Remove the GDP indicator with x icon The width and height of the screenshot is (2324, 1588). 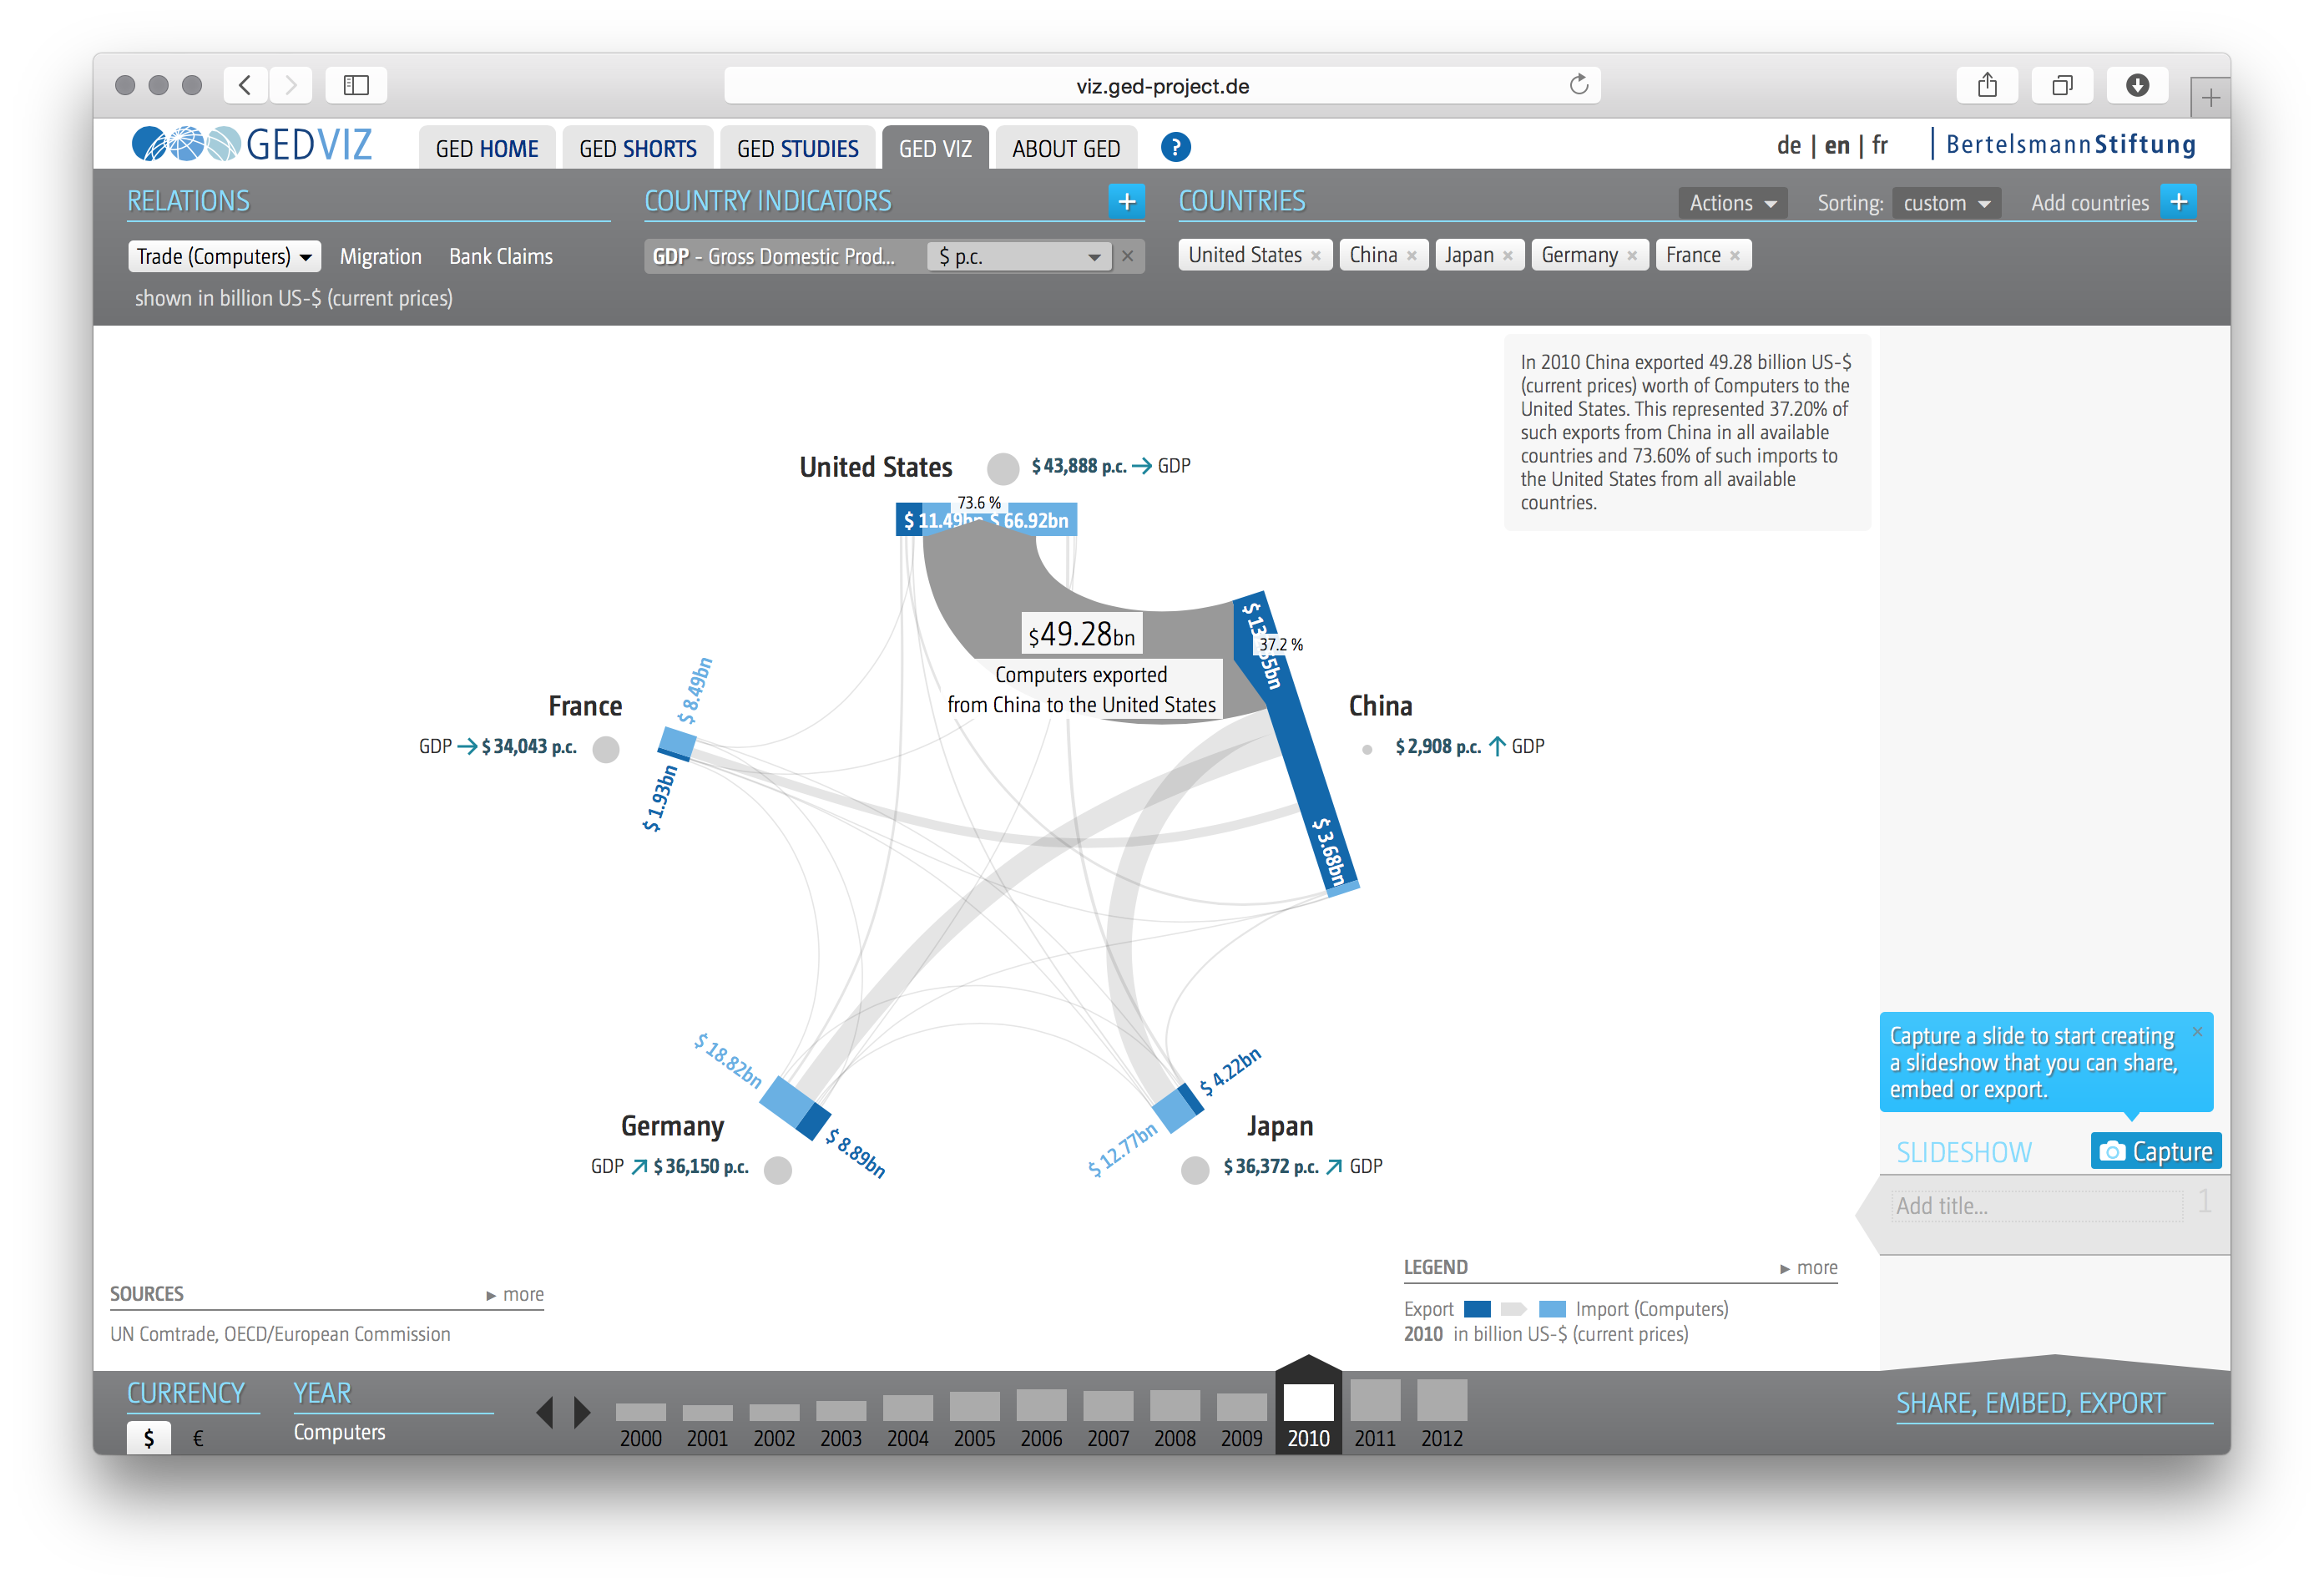point(1127,257)
